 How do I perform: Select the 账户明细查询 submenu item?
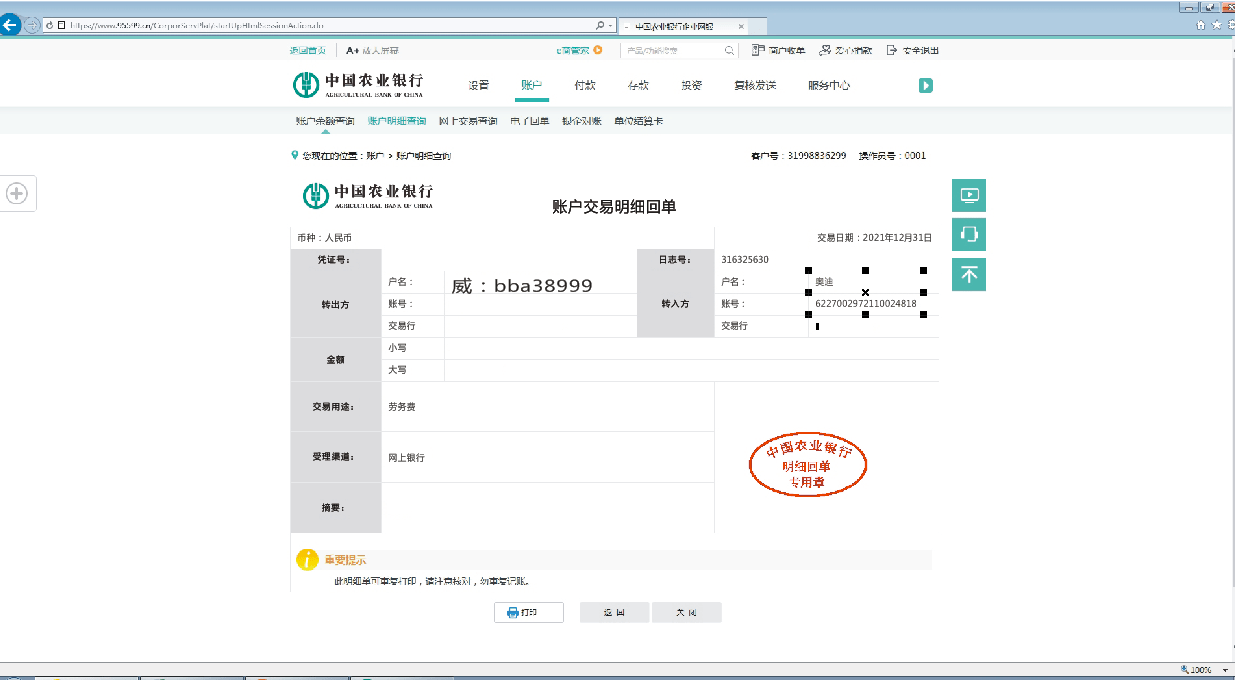[x=397, y=121]
